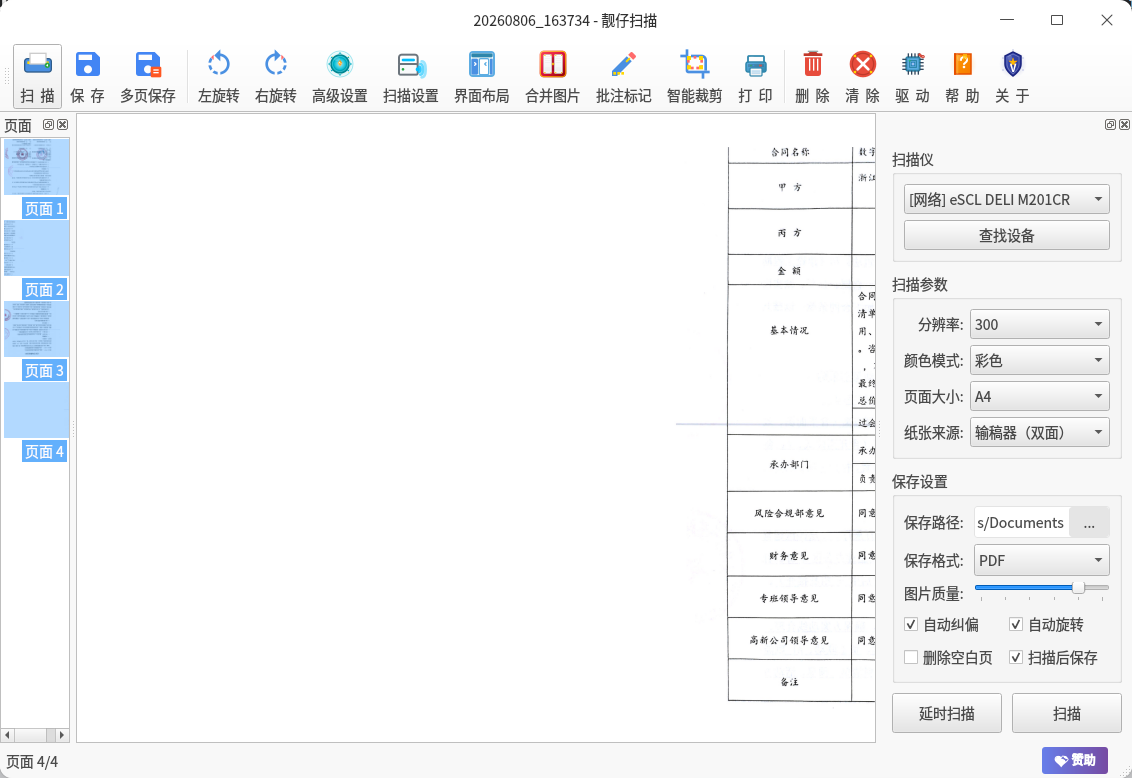The height and width of the screenshot is (778, 1132).
Task: Use 智能裁剪 smart crop tool
Action: (695, 76)
